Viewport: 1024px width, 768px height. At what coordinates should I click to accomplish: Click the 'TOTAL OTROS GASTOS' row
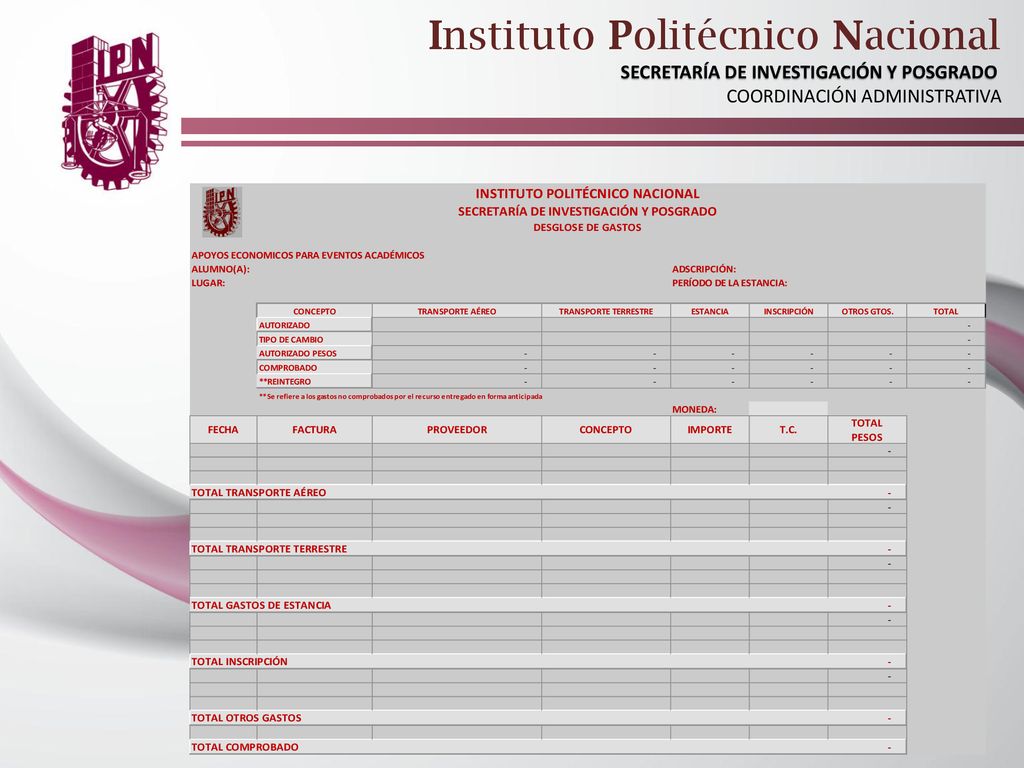pos(548,718)
